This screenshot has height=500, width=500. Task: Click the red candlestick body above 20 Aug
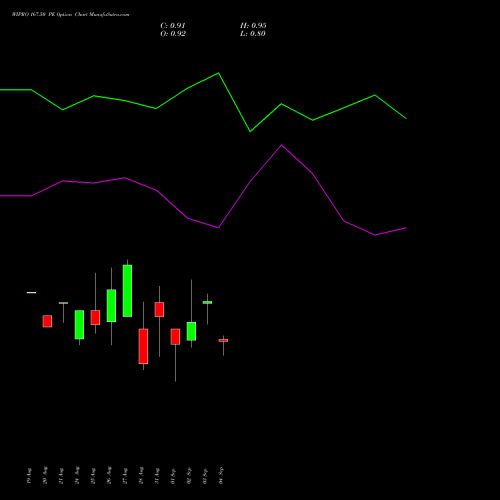pyautogui.click(x=47, y=321)
